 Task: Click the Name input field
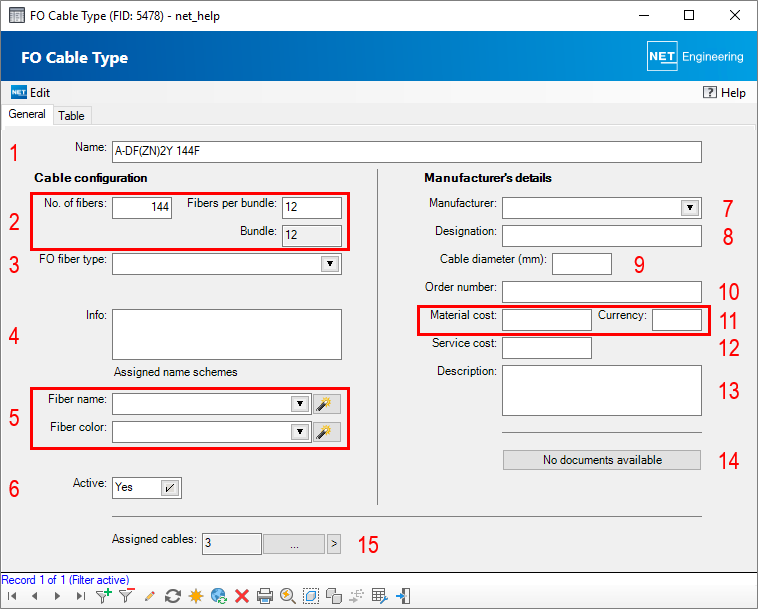coord(407,152)
